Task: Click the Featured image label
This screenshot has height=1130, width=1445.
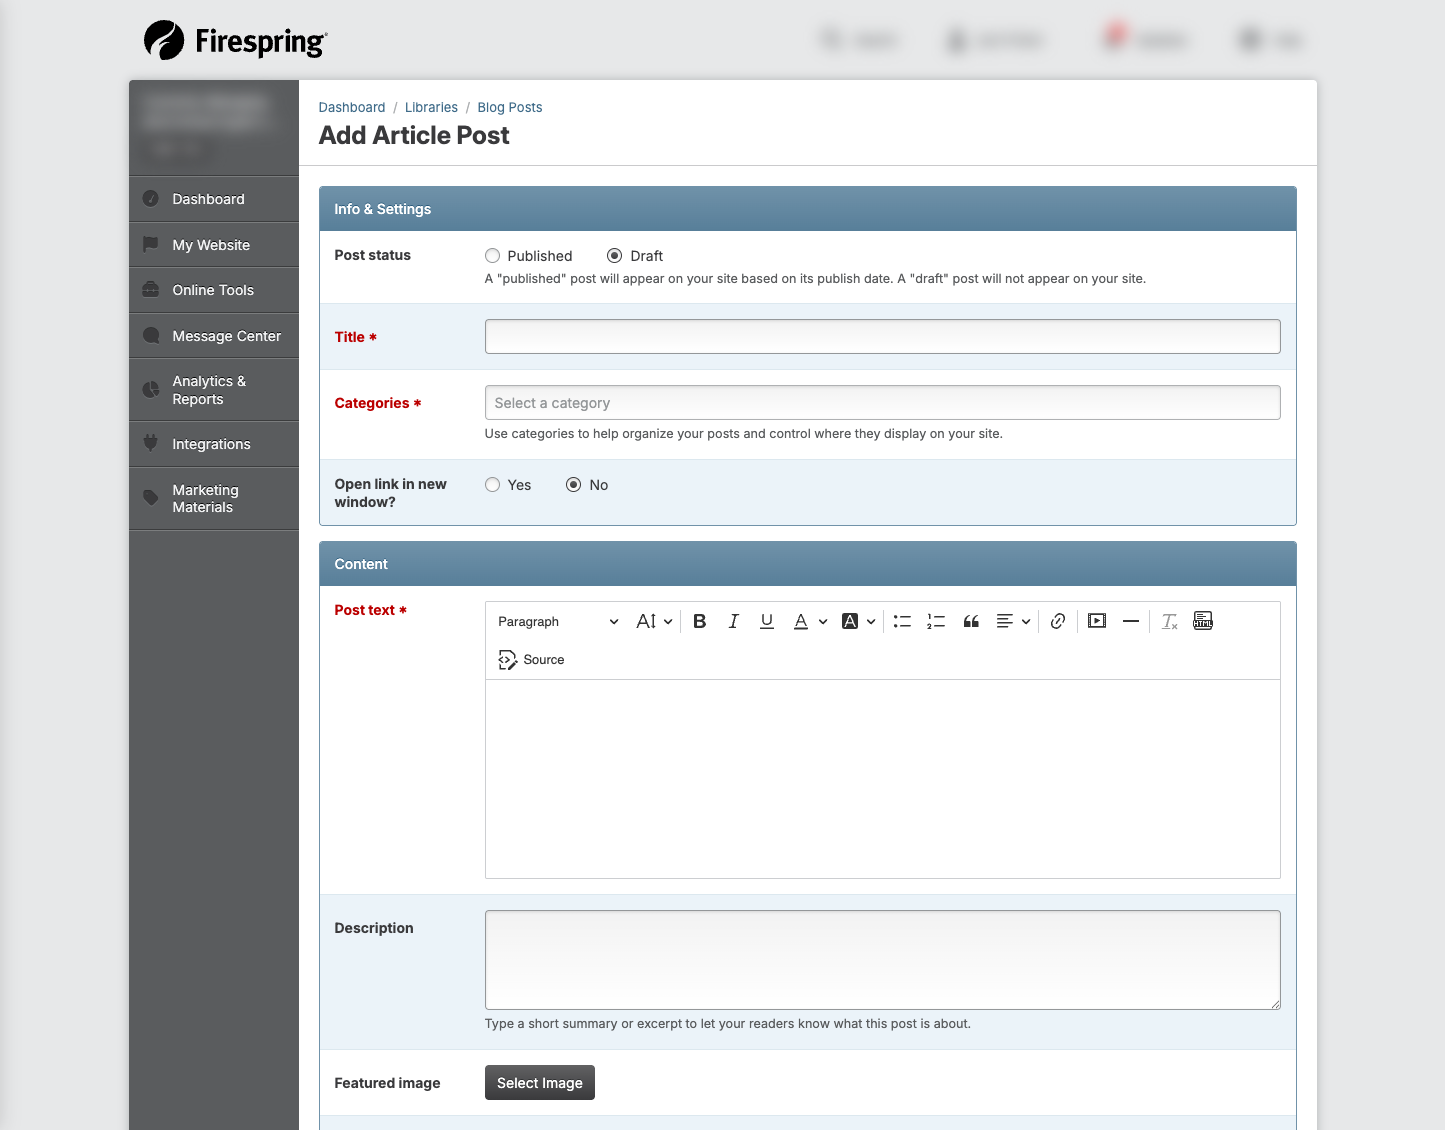Action: point(387,1083)
